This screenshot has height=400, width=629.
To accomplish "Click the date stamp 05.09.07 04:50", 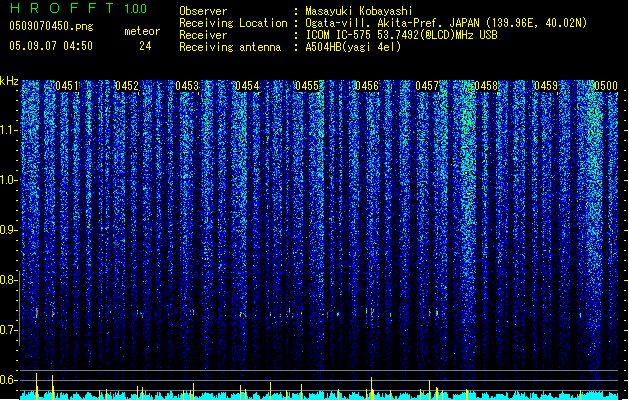I will click(51, 46).
